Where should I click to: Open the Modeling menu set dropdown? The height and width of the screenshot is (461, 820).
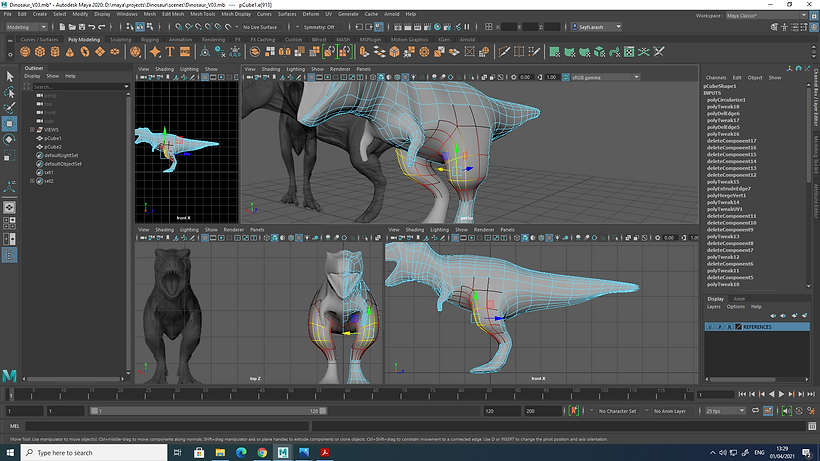(26, 27)
